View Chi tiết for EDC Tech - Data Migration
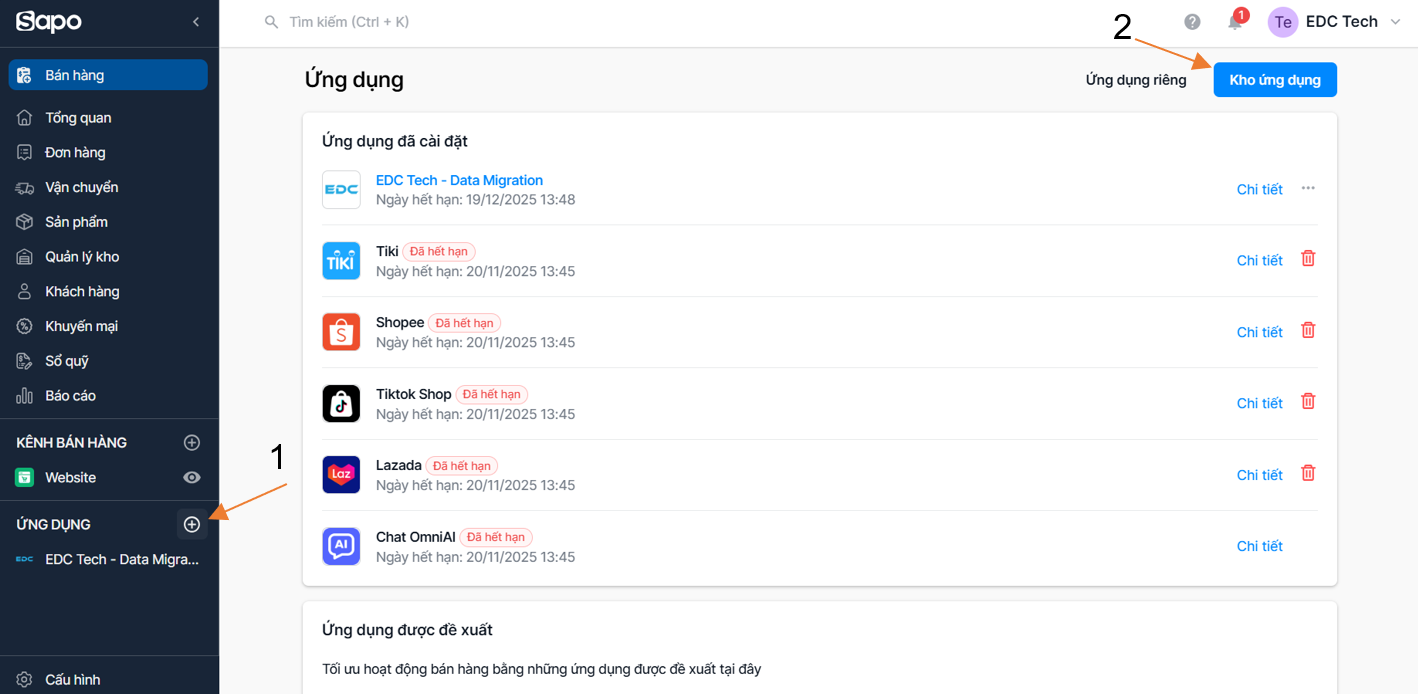The height and width of the screenshot is (694, 1418). click(x=1260, y=190)
